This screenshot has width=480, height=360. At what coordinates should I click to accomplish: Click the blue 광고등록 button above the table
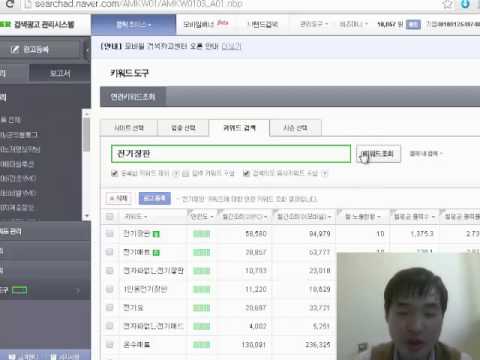point(155,198)
